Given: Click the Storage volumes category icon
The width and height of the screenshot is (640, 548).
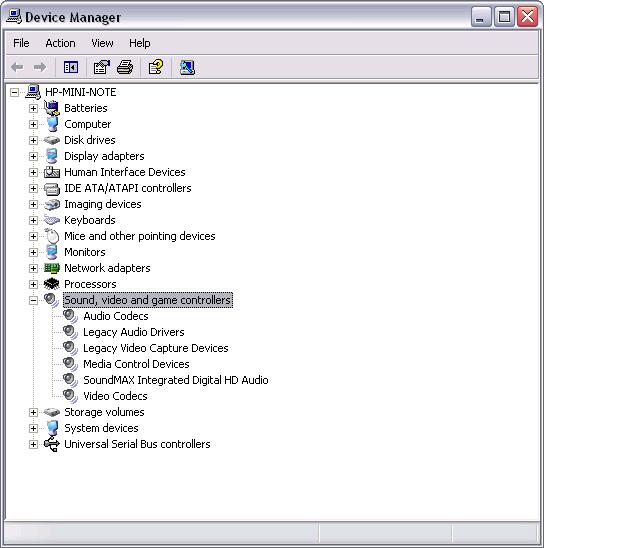Looking at the screenshot, I should click(52, 412).
